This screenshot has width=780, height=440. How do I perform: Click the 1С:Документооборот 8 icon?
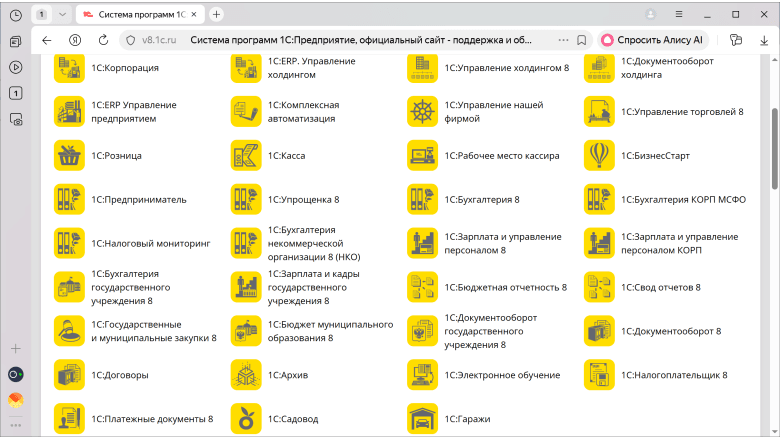pos(599,331)
